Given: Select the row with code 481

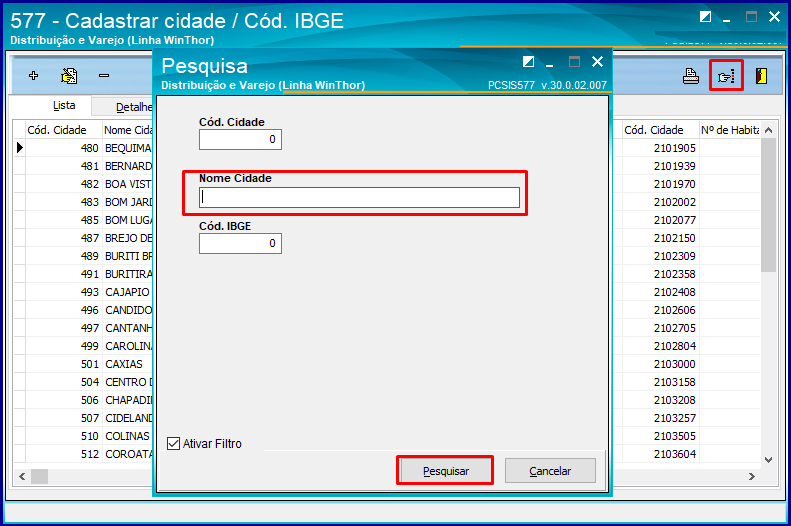Looking at the screenshot, I should (x=84, y=166).
